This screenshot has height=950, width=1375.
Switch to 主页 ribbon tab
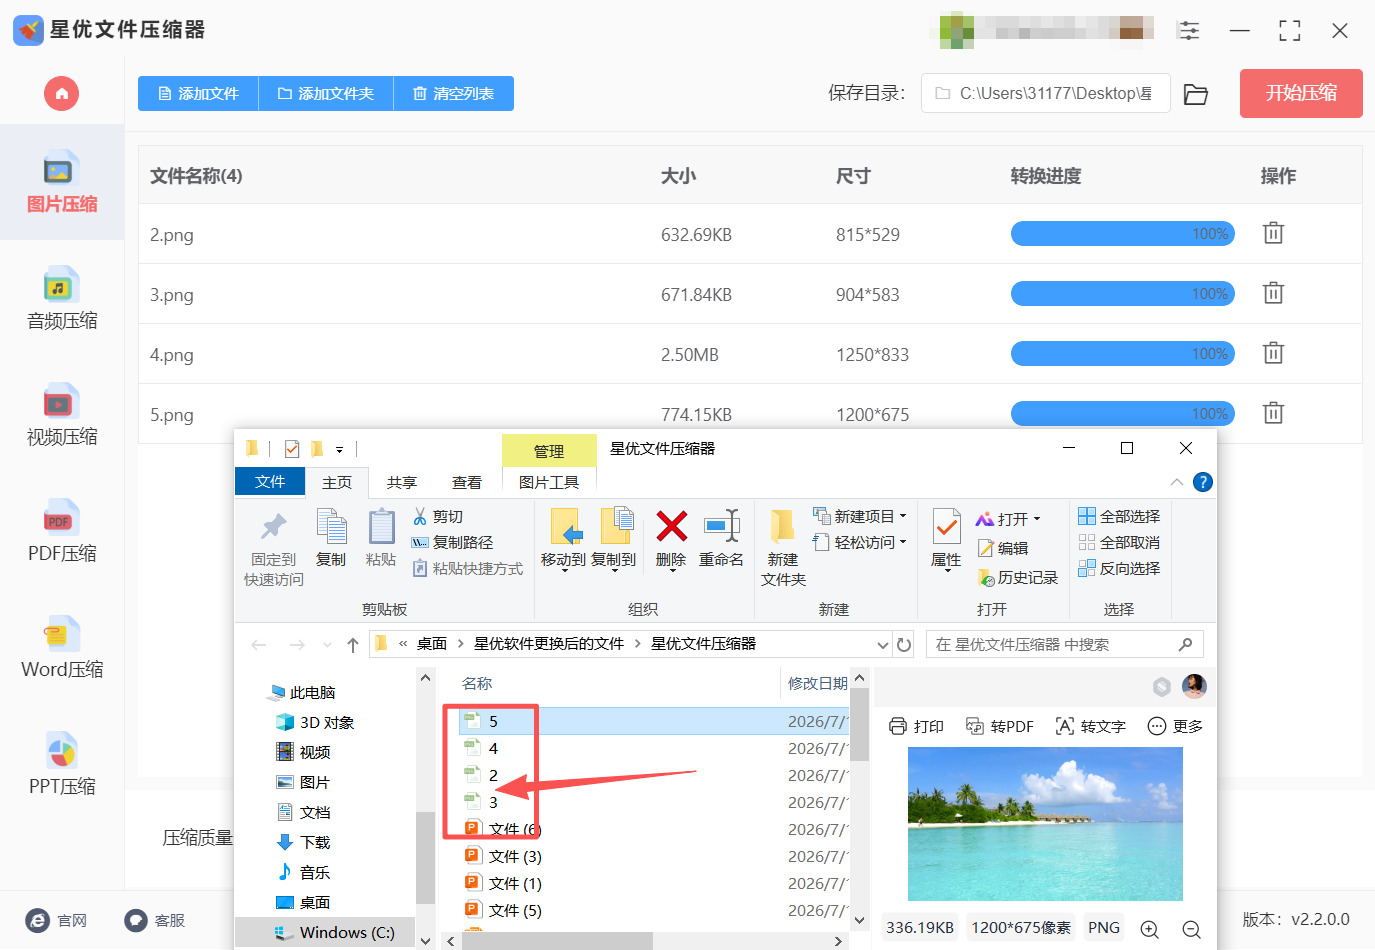pyautogui.click(x=337, y=482)
